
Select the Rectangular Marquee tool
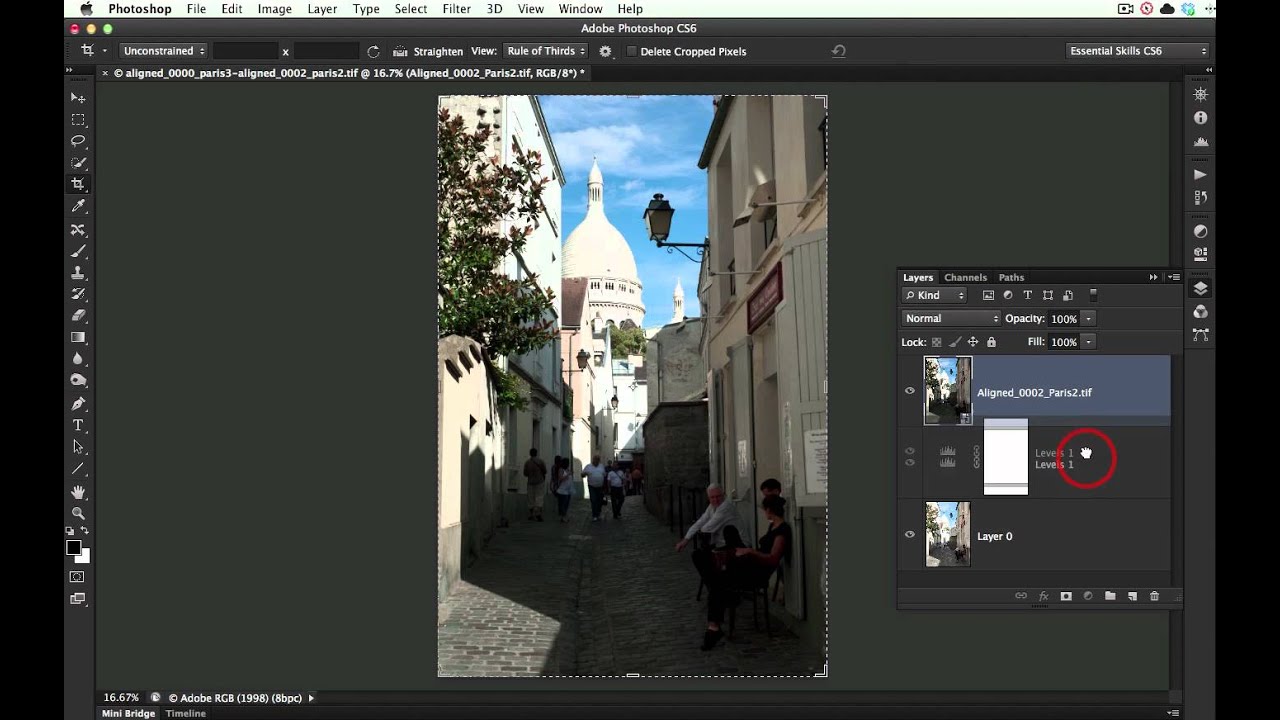(x=78, y=119)
